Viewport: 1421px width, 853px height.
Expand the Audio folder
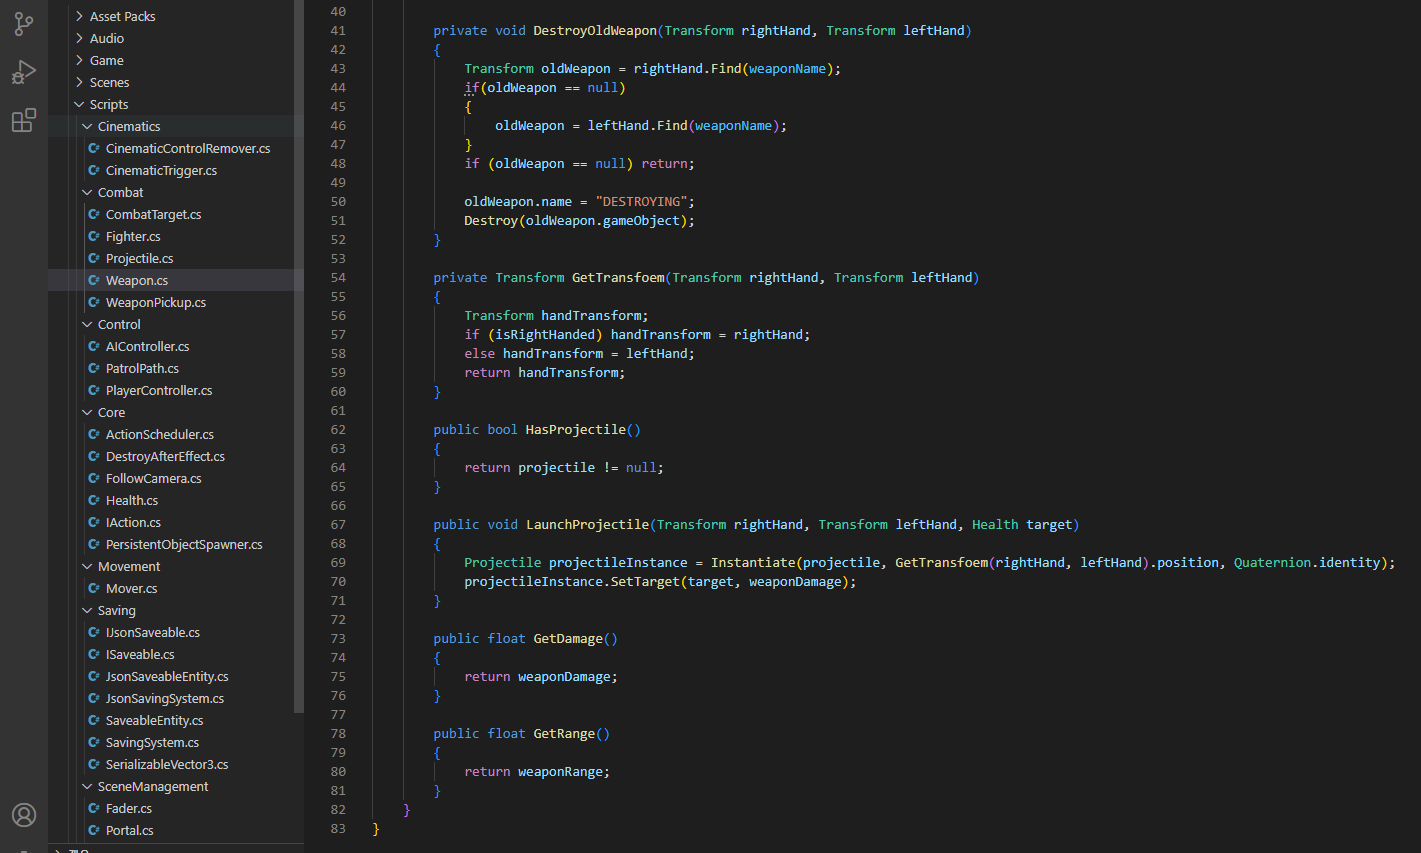(x=79, y=38)
